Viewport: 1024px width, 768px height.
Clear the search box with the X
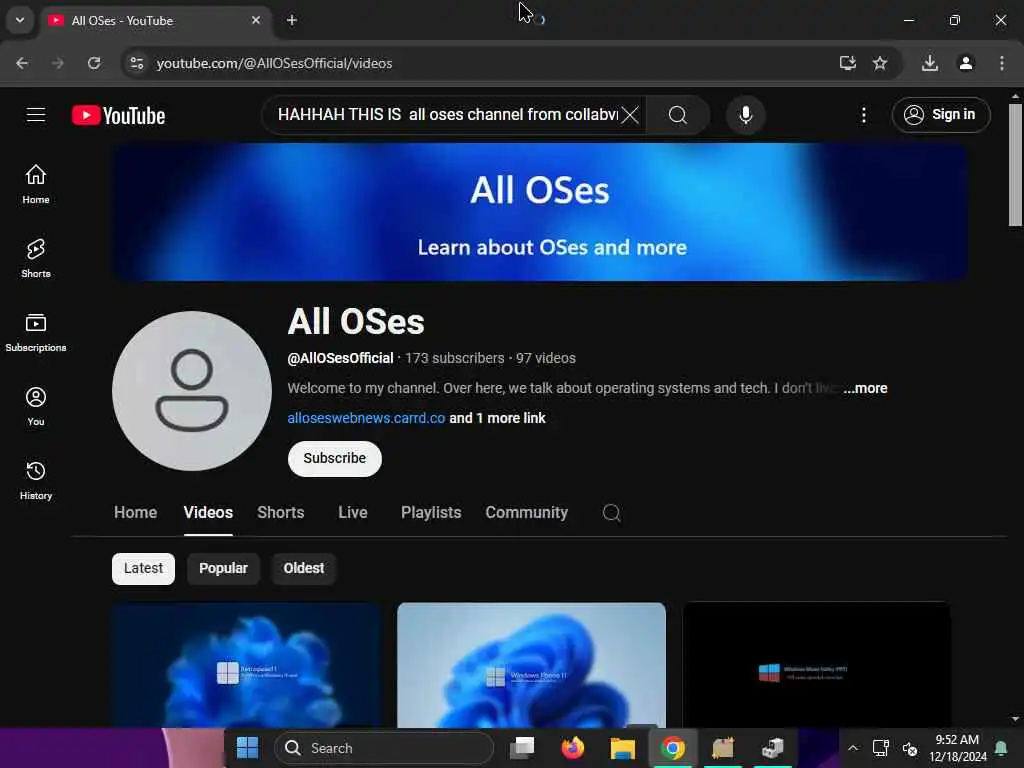tap(630, 115)
